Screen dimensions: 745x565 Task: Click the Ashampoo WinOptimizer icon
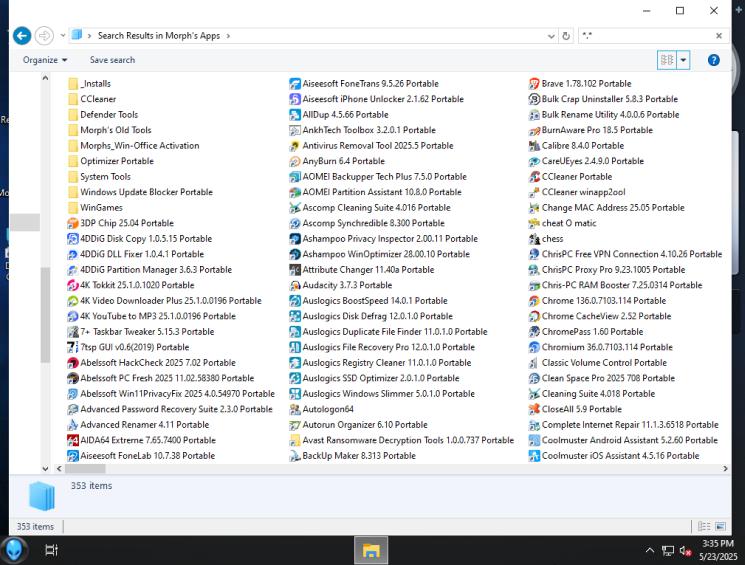(x=295, y=254)
